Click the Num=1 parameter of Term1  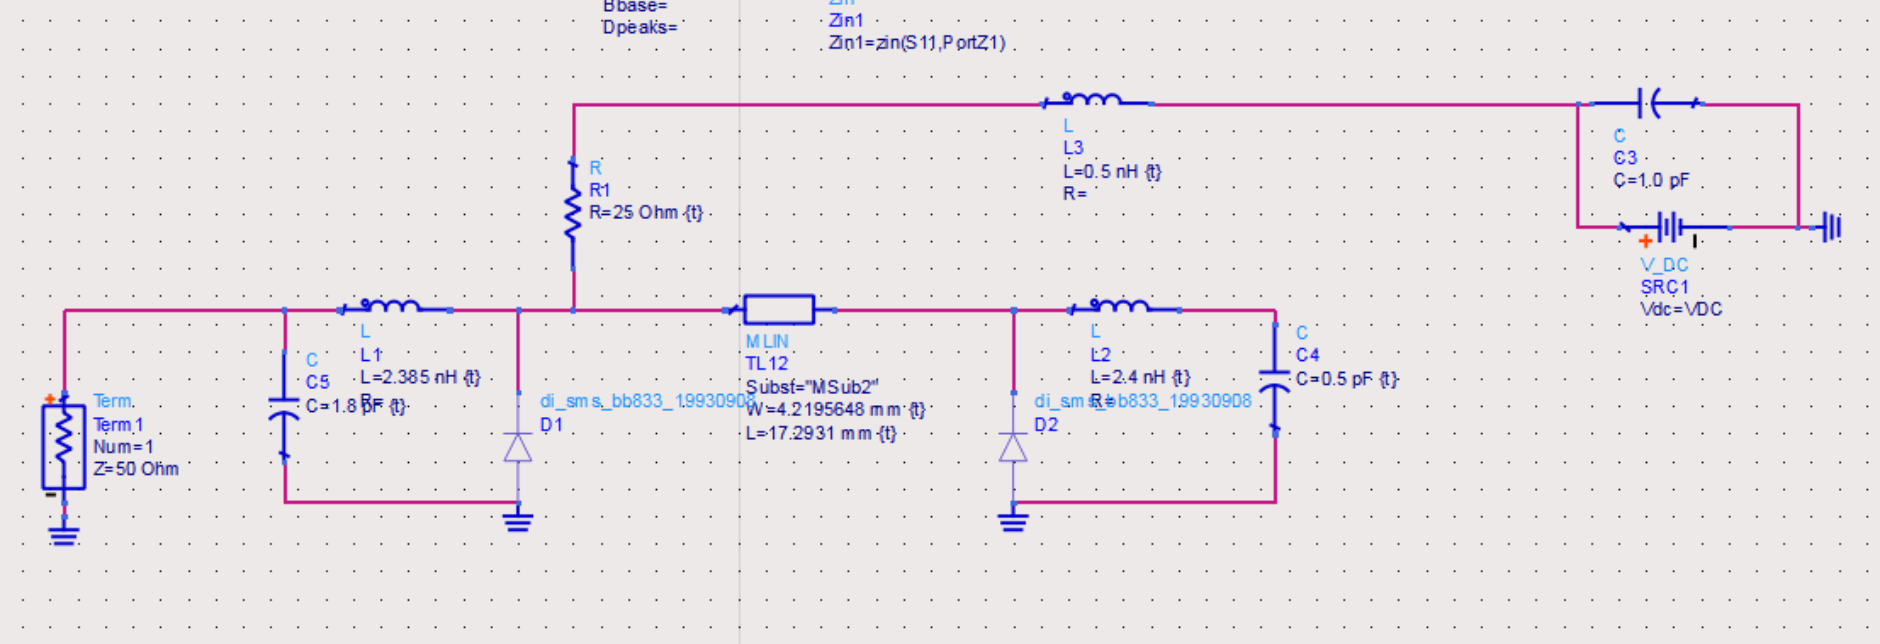tap(123, 447)
